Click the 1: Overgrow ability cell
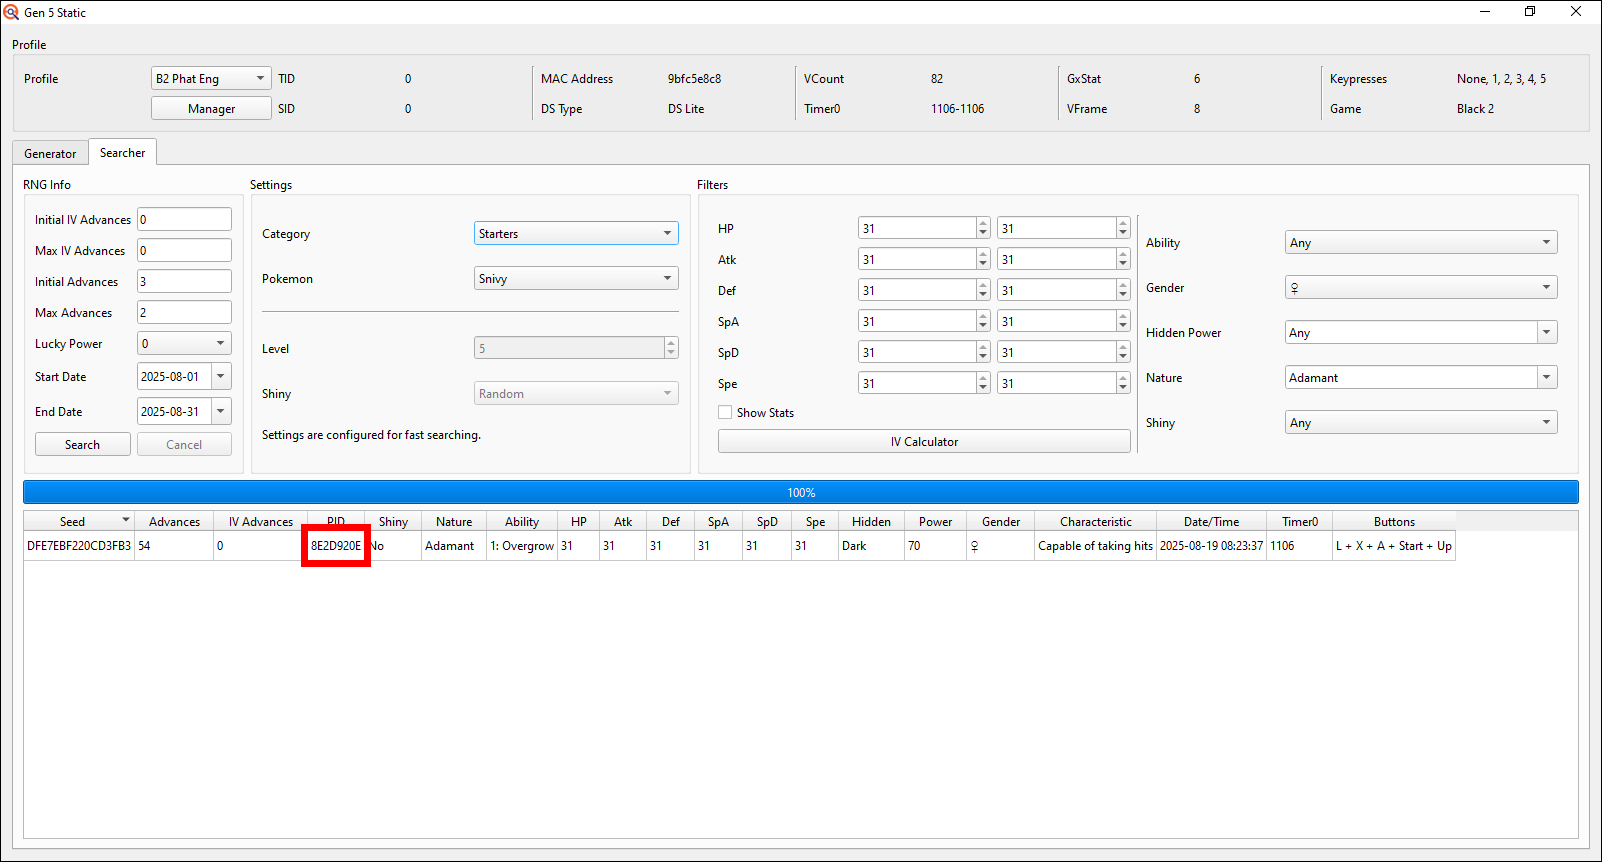Image resolution: width=1602 pixels, height=862 pixels. pyautogui.click(x=522, y=545)
